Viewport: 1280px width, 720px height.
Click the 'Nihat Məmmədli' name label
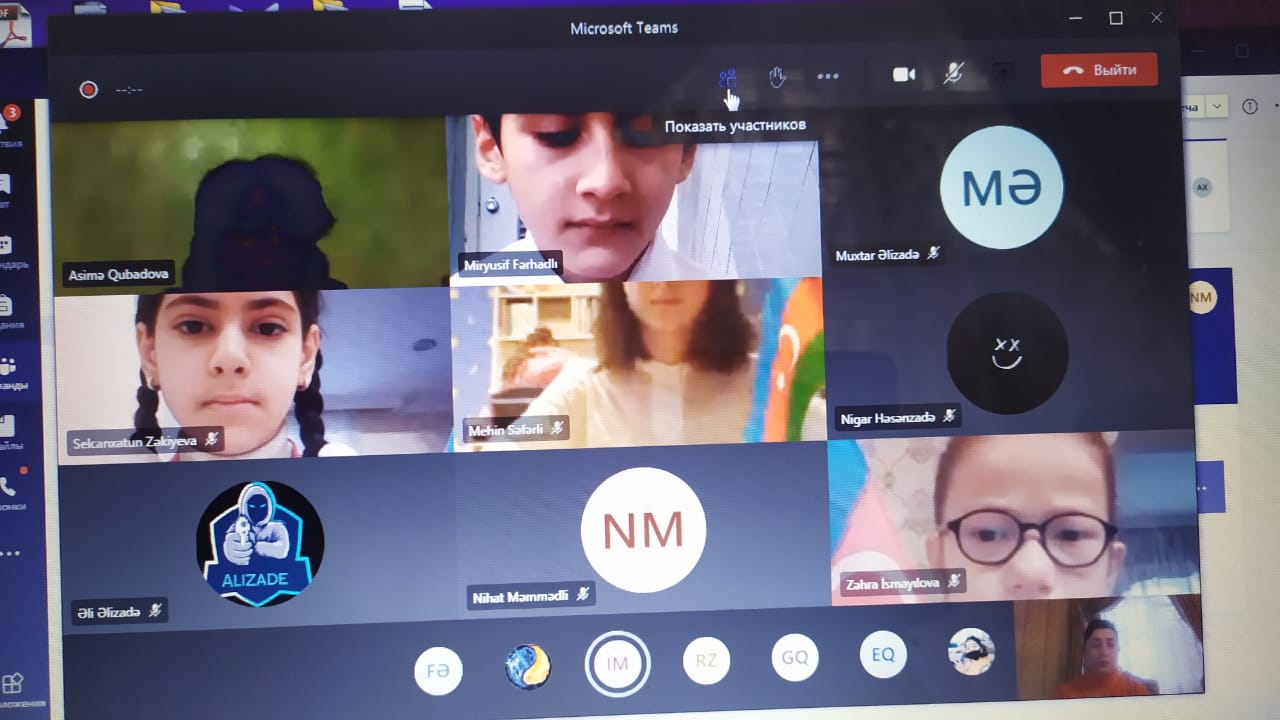532,596
